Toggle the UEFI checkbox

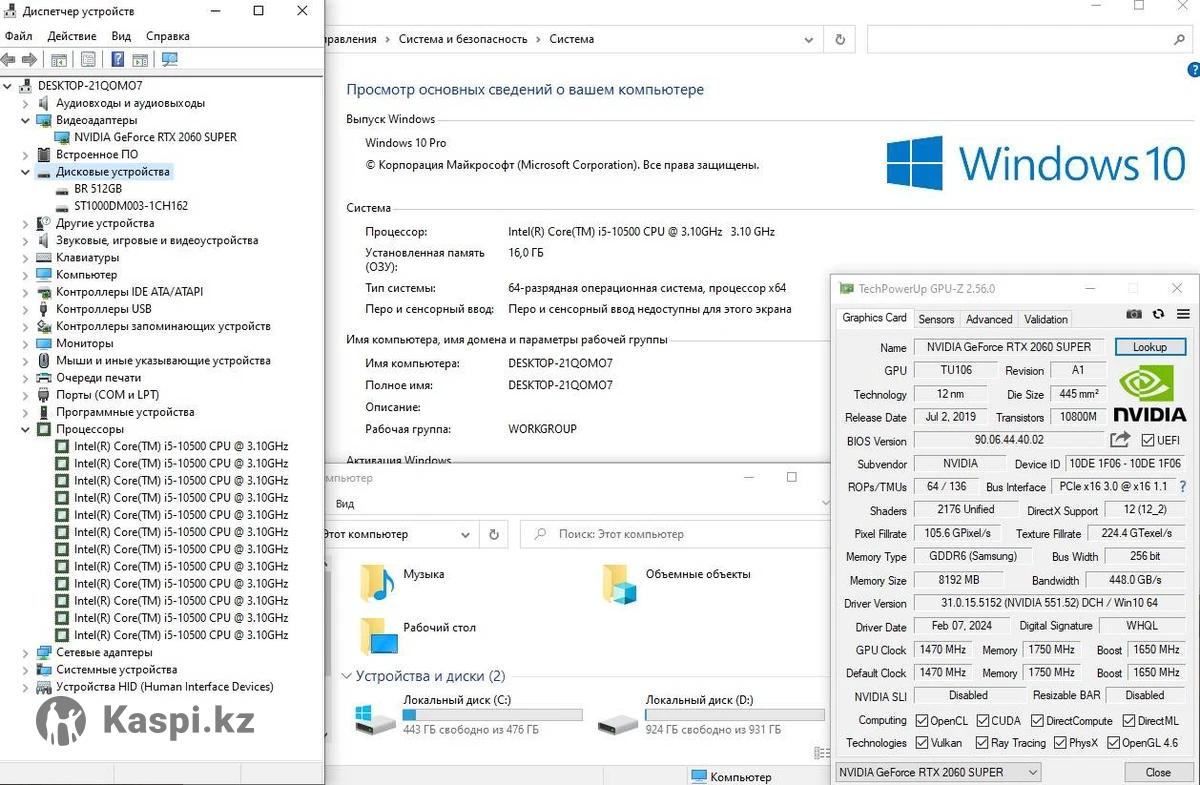(x=1147, y=441)
